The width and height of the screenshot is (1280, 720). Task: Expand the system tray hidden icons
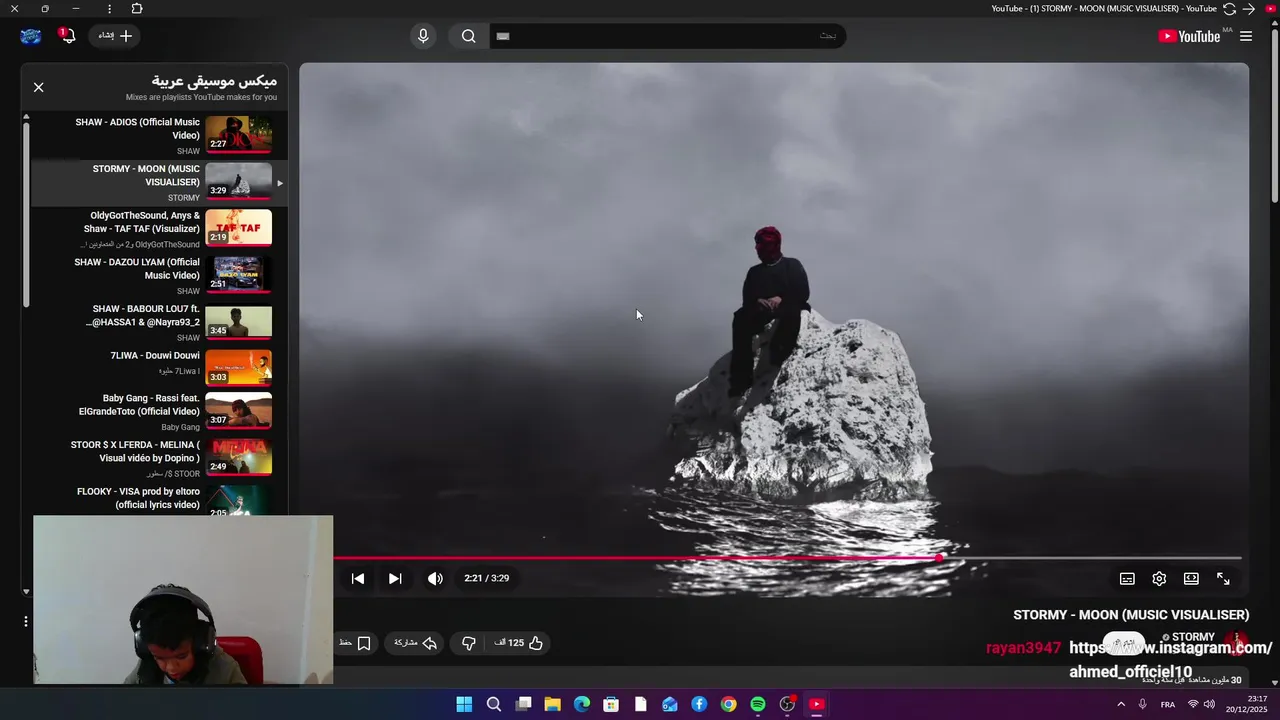(x=1121, y=704)
